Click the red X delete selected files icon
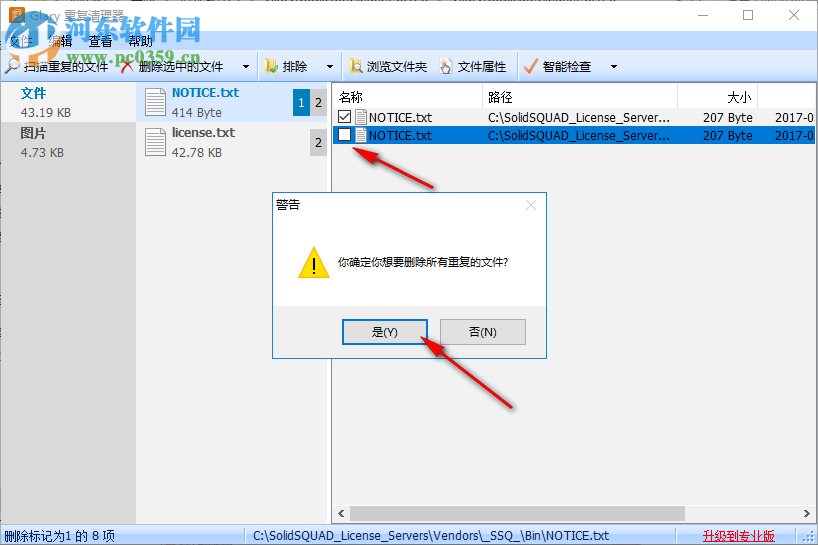The image size is (818, 545). (x=127, y=66)
